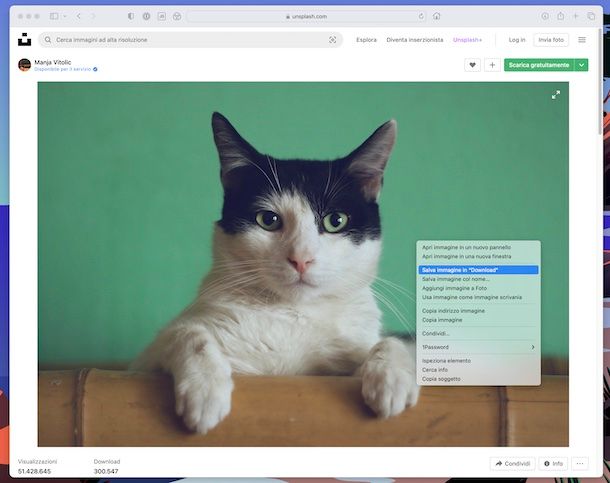Select 'Copia indirizzo immagine' menu entry
610x483 pixels.
(x=479, y=311)
